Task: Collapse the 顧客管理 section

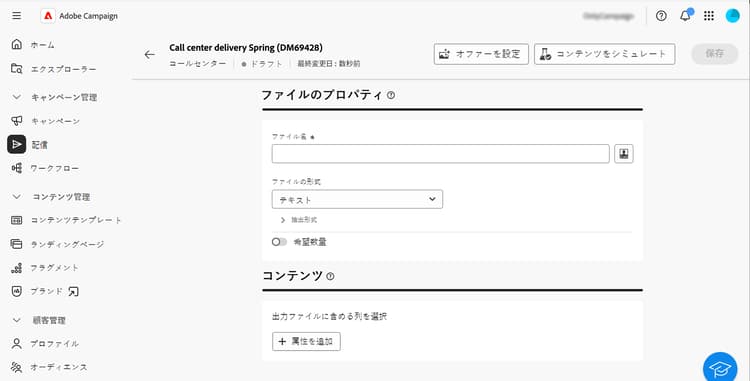Action: point(17,320)
